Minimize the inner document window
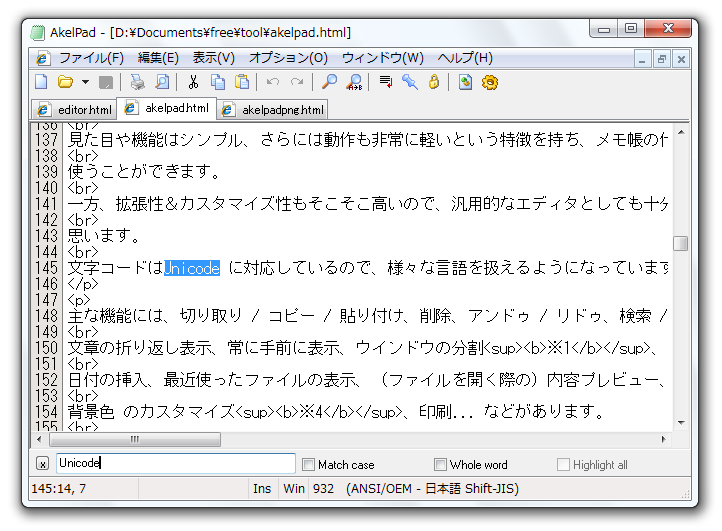This screenshot has height=531, width=722. pos(642,59)
